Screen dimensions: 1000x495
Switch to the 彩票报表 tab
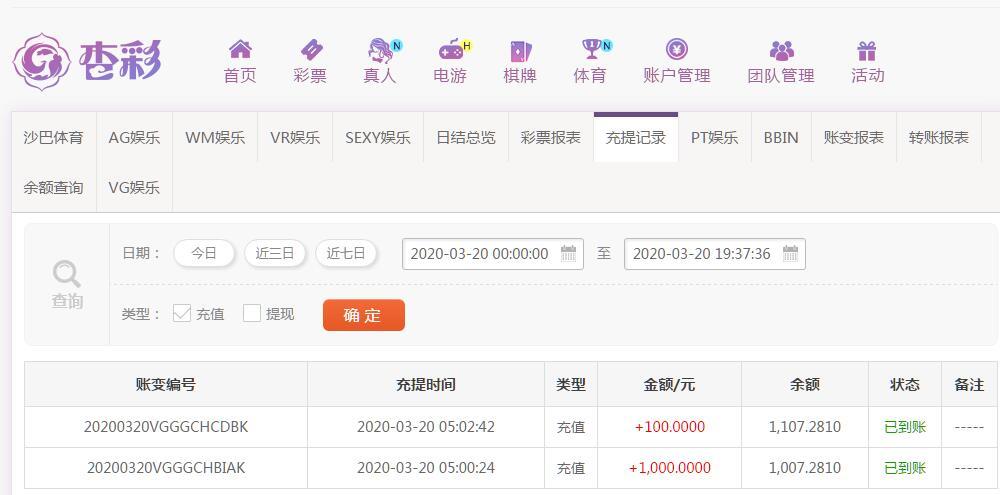tap(550, 137)
